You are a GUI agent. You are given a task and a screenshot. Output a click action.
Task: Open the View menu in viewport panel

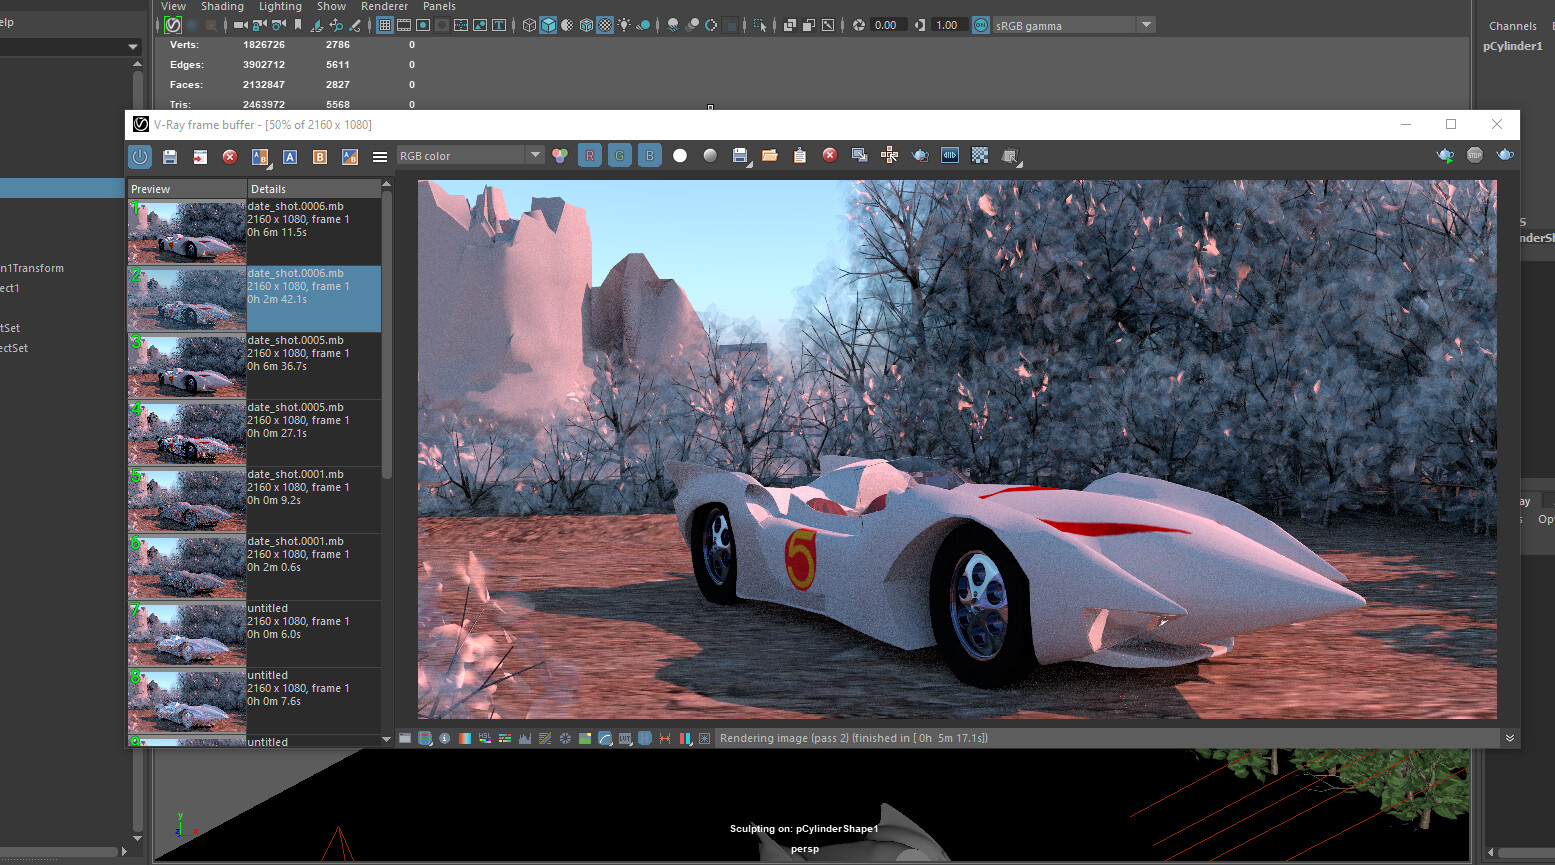coord(173,6)
